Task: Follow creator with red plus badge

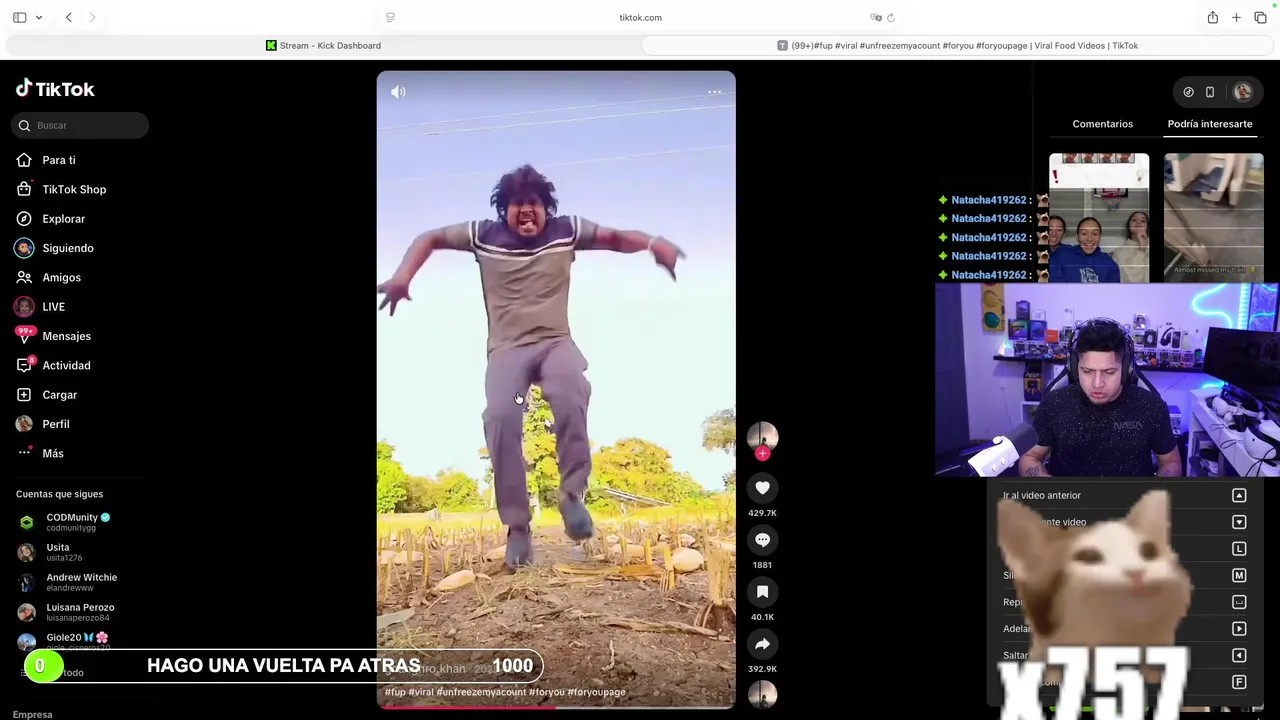Action: point(762,454)
